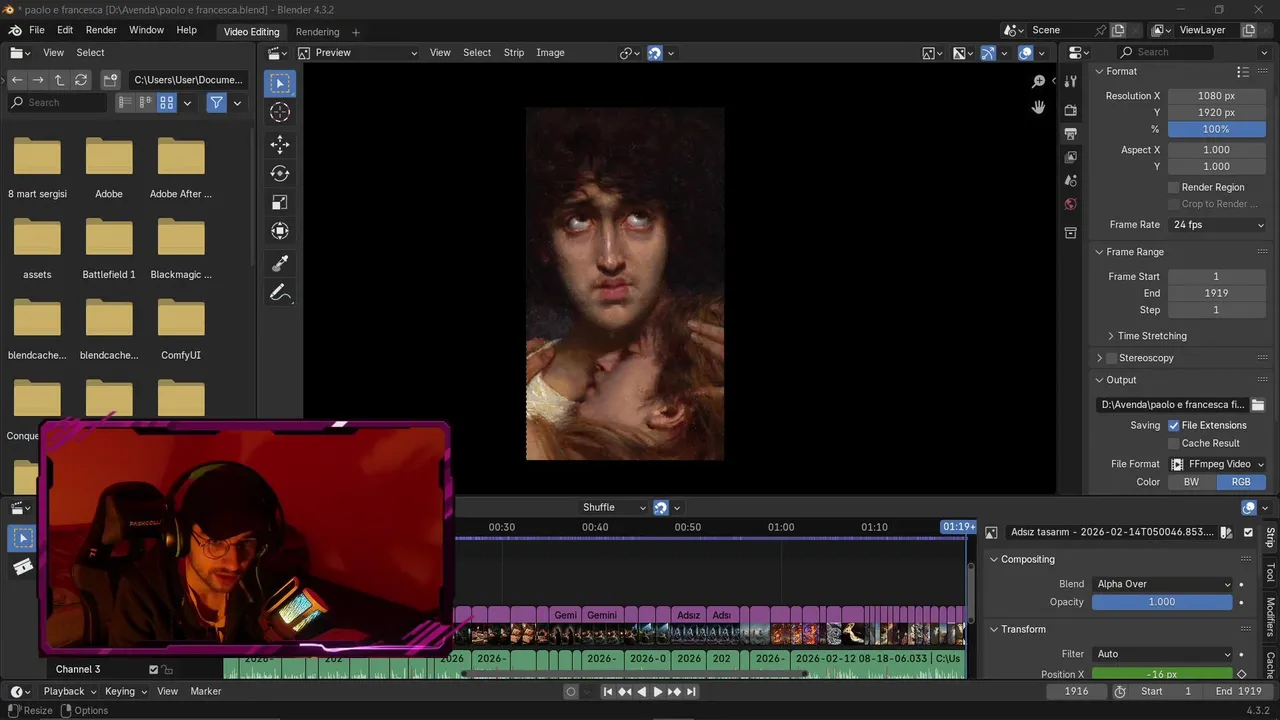This screenshot has height=720, width=1280.
Task: Click Resolution percentage 100% slider
Action: click(x=1216, y=129)
